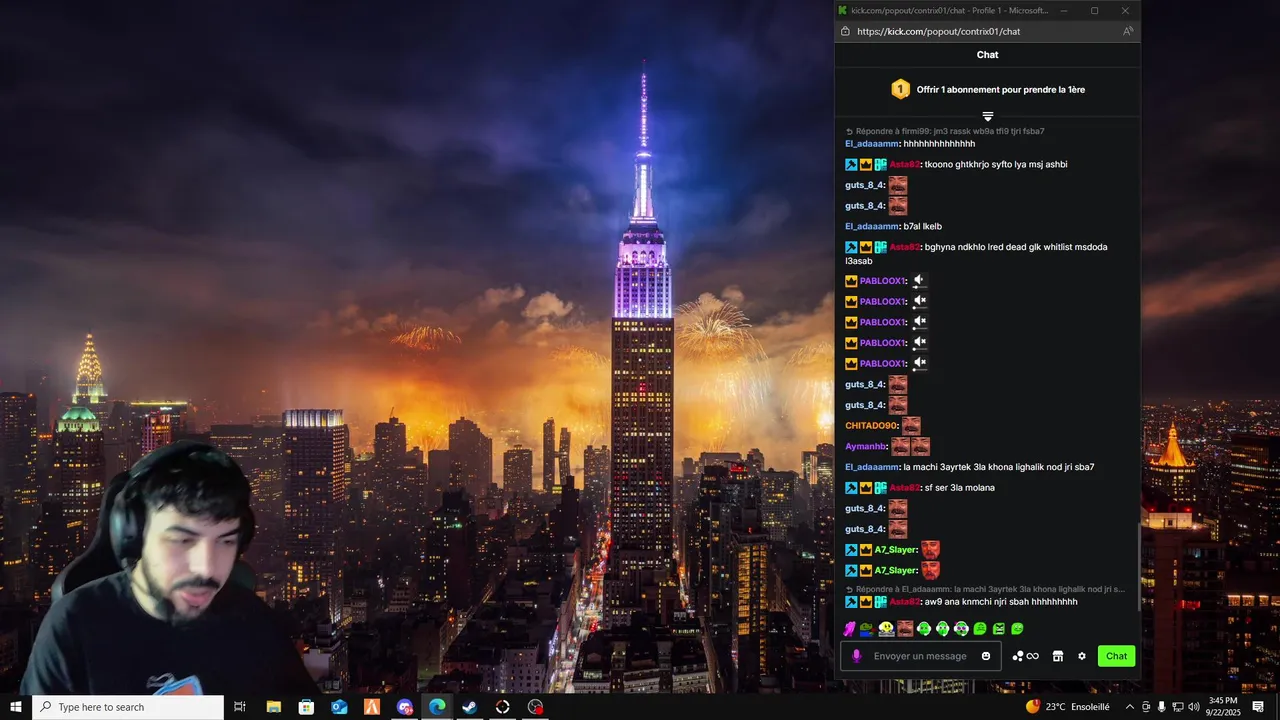Open Windows Start menu
This screenshot has height=720, width=1280.
click(16, 707)
